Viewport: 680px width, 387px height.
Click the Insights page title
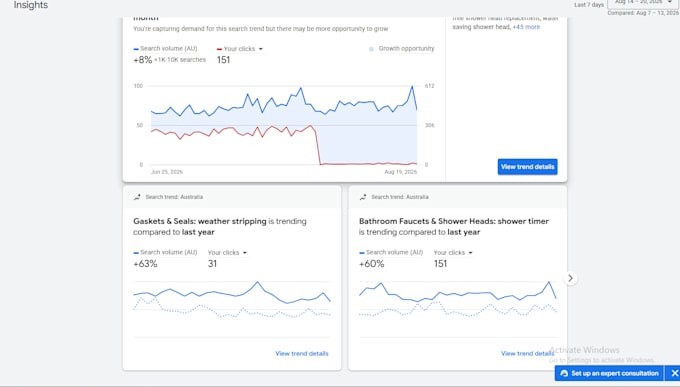(31, 5)
